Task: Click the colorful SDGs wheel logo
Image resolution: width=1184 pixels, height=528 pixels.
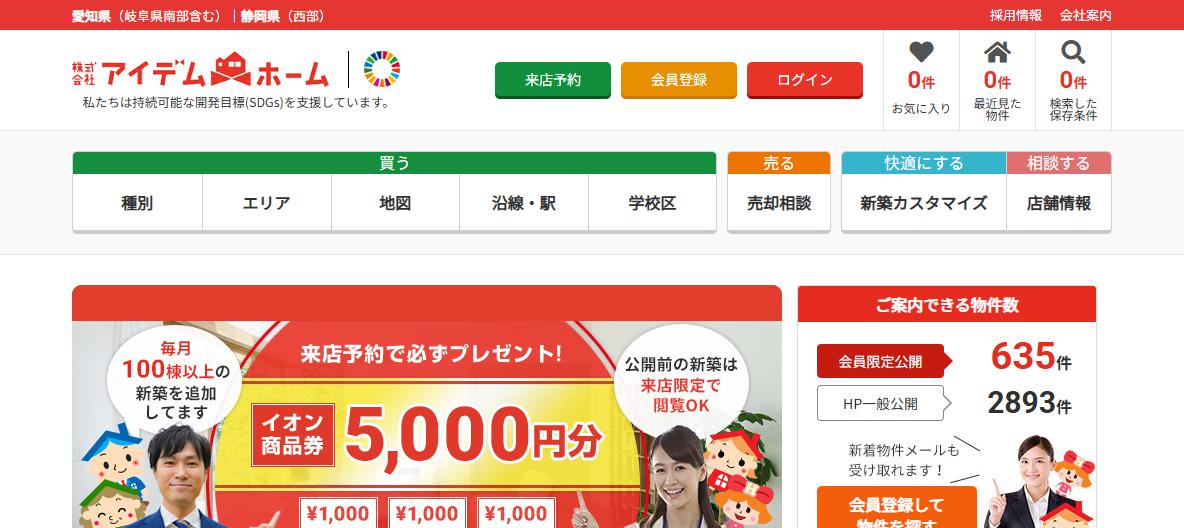Action: click(382, 69)
